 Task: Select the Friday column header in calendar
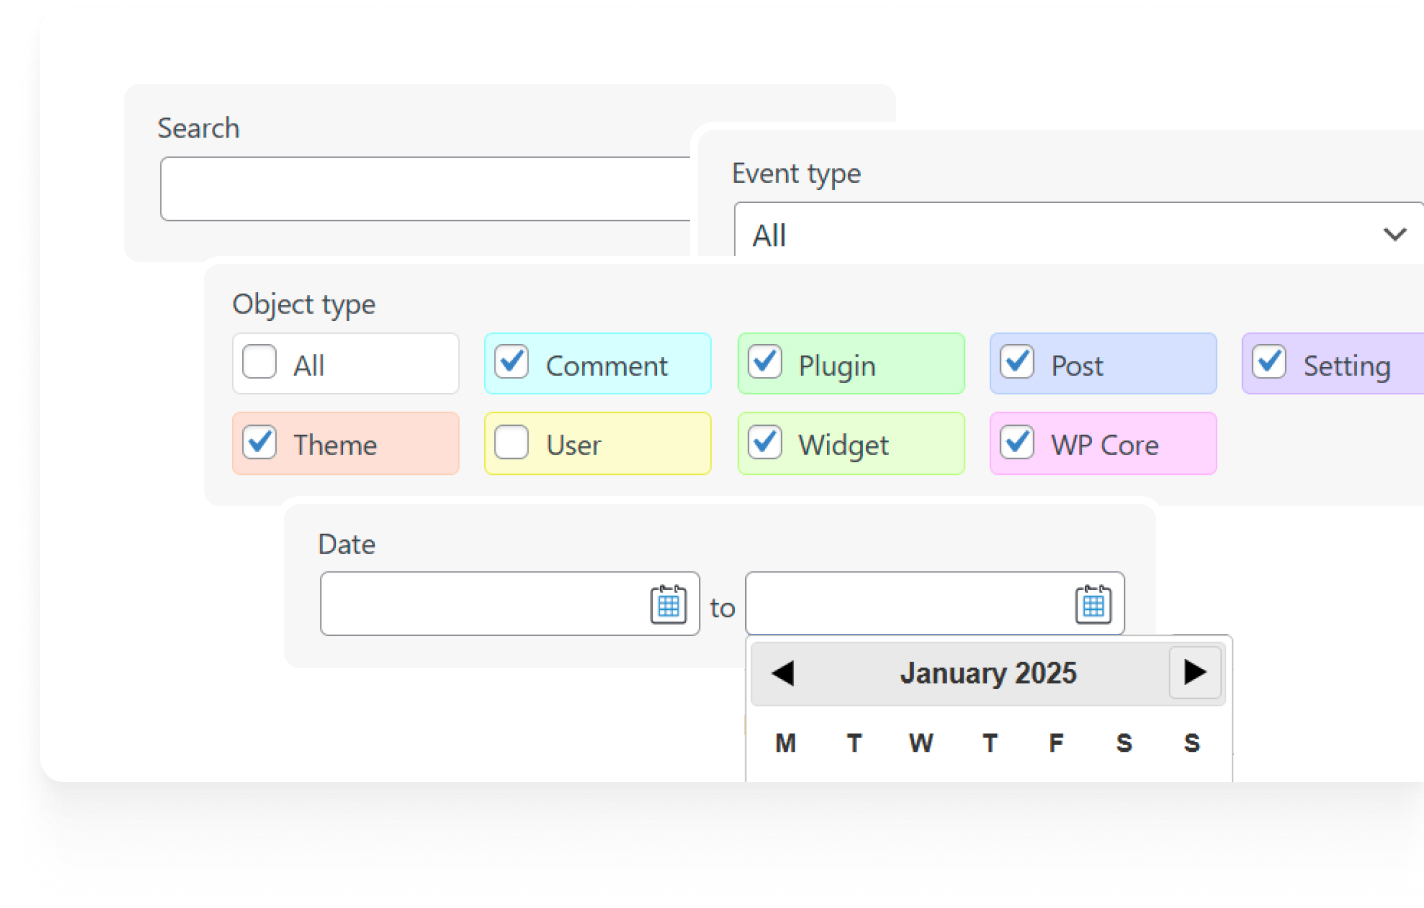1056,743
